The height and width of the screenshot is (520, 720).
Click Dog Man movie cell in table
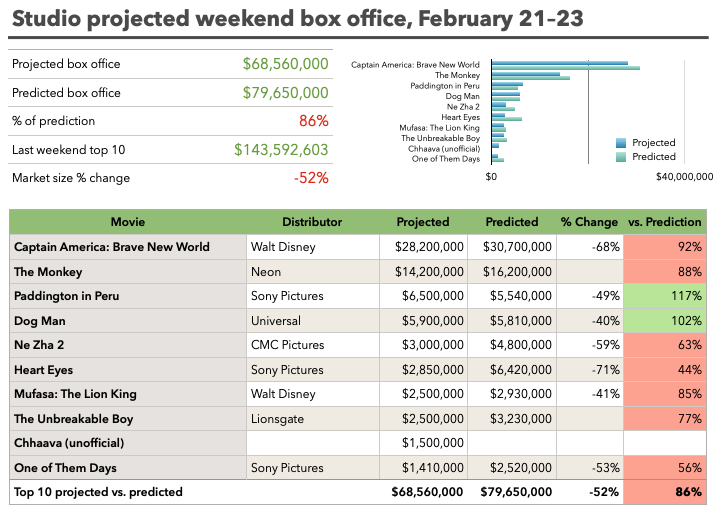point(128,321)
